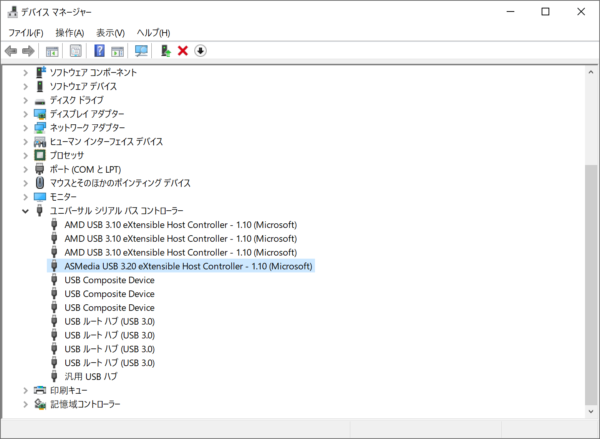This screenshot has width=600, height=439.
Task: Click the モニター display icon
Action: click(40, 197)
